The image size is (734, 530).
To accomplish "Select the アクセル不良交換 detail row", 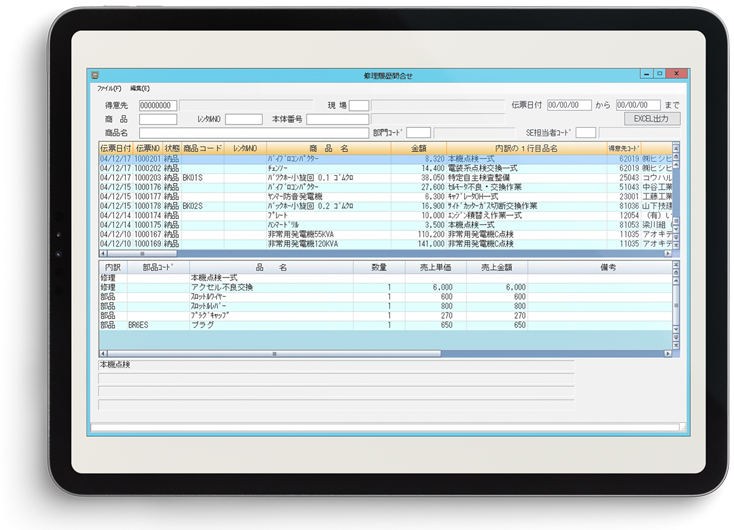I will click(x=385, y=287).
